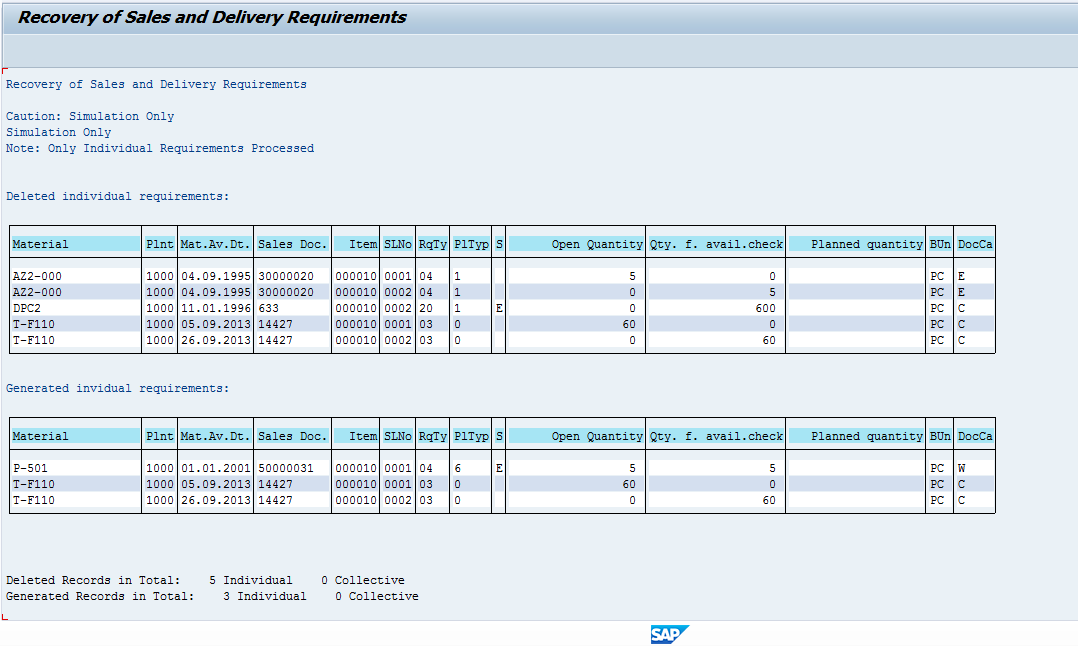Click the bold italic page title

[212, 17]
